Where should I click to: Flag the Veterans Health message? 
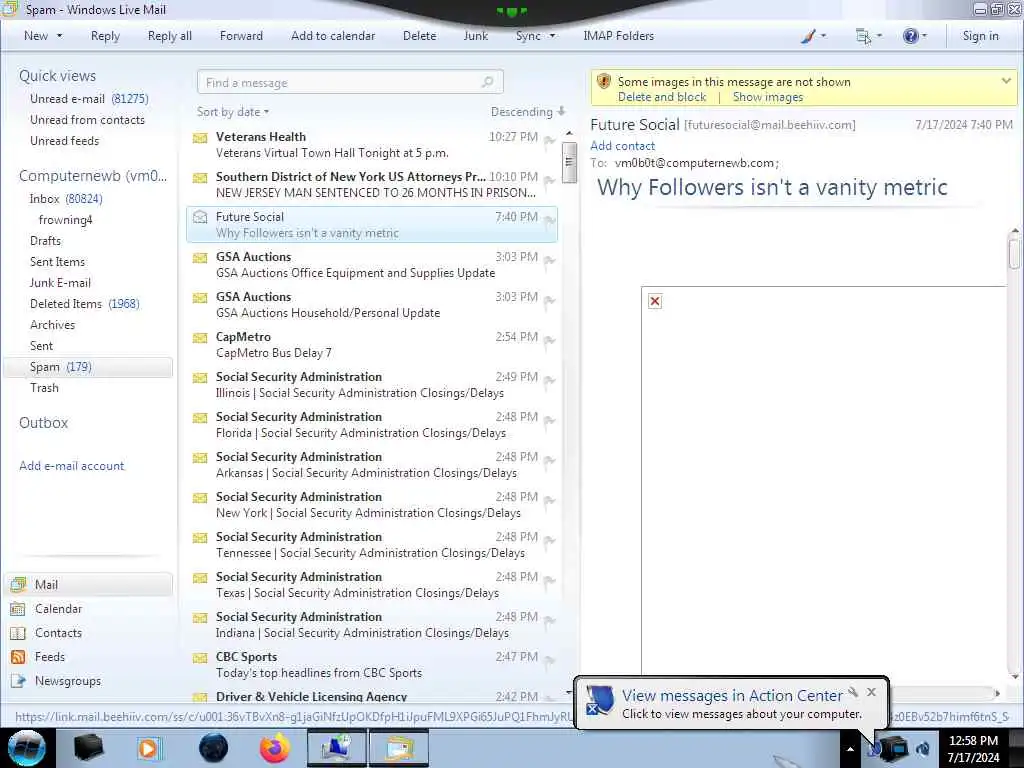pyautogui.click(x=549, y=140)
